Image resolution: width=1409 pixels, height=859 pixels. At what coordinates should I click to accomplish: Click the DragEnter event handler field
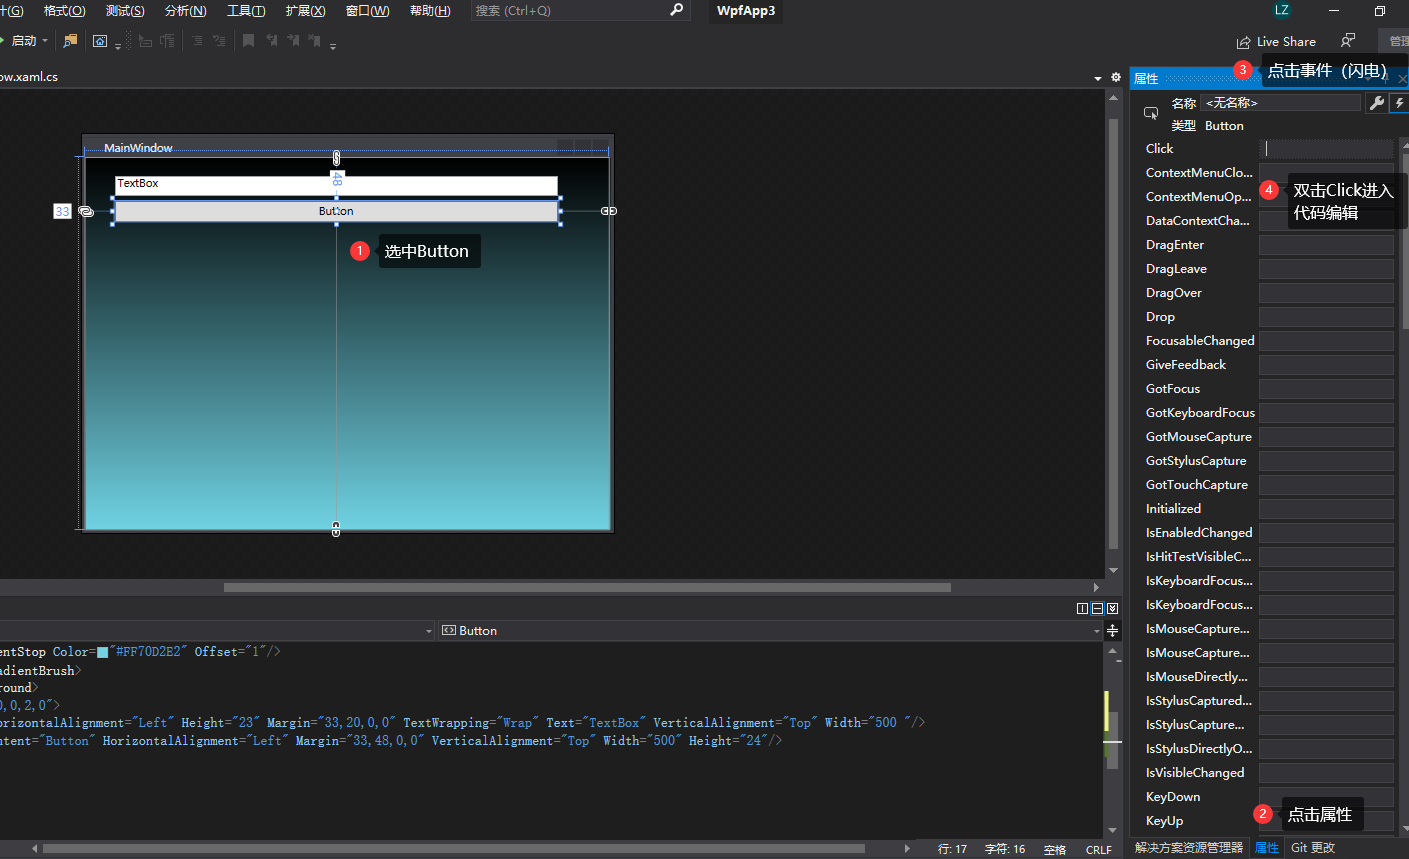[x=1326, y=245]
